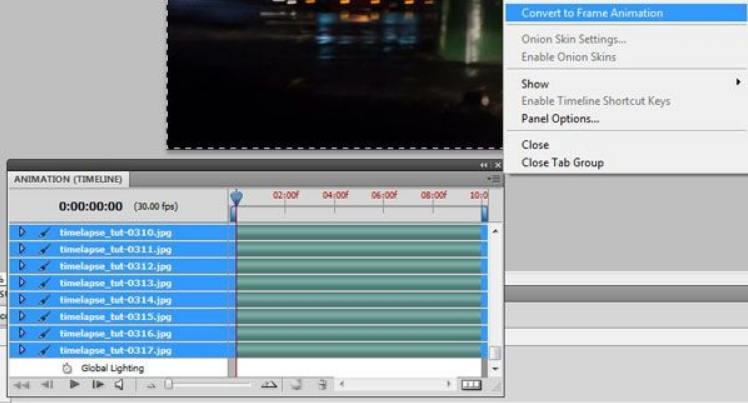Expand the timelapse_tut-0315.jpg layer track
The image size is (748, 403).
point(21,316)
